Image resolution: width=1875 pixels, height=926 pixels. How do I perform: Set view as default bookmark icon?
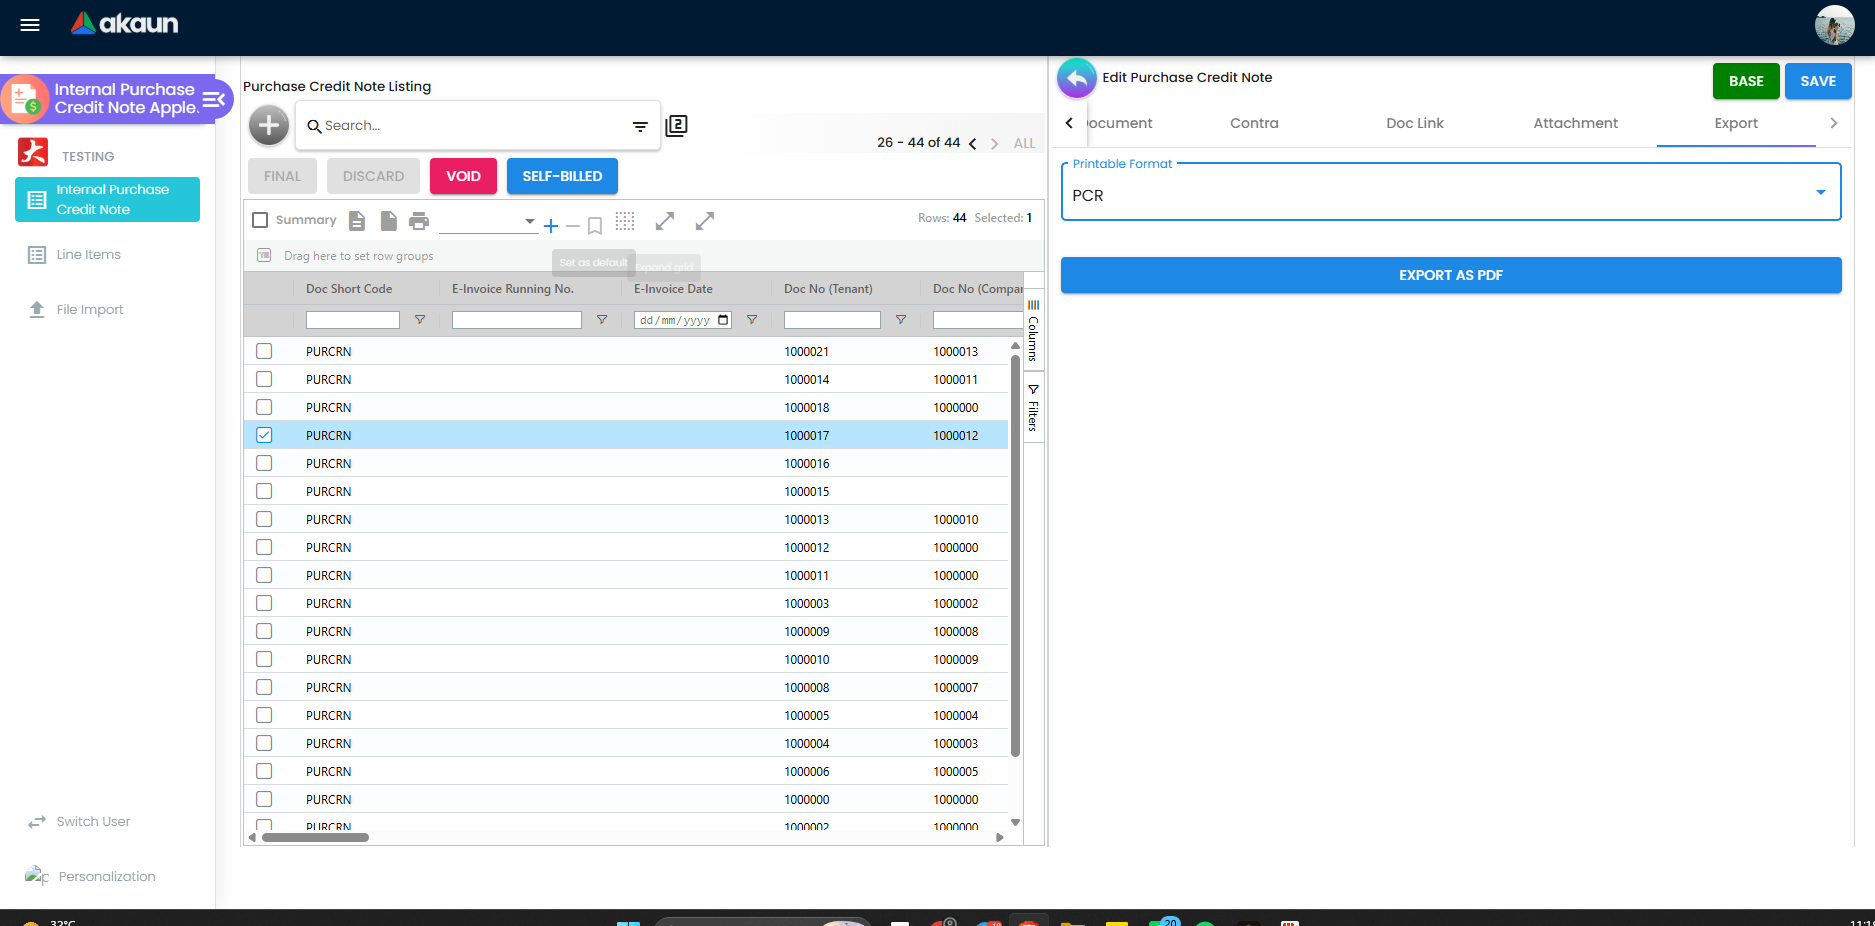coord(595,226)
